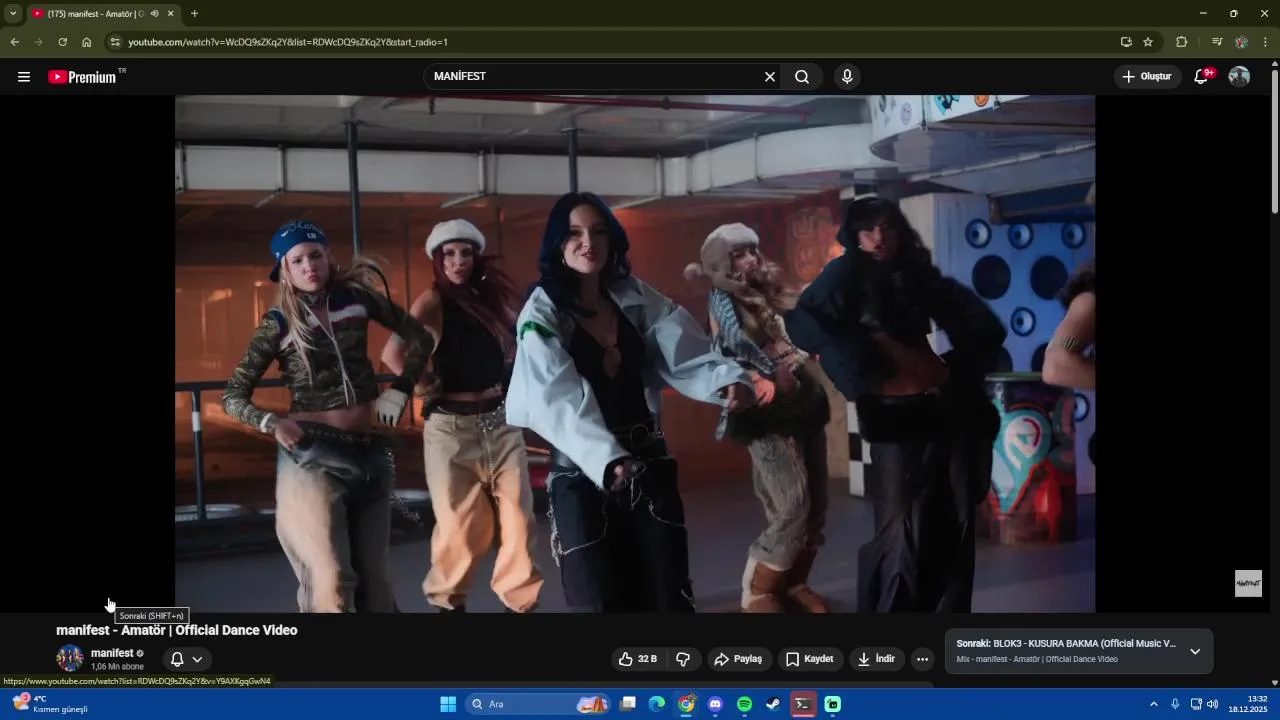Pause the video by clicking the player
Screen dimensions: 1280x720
[x=635, y=354]
